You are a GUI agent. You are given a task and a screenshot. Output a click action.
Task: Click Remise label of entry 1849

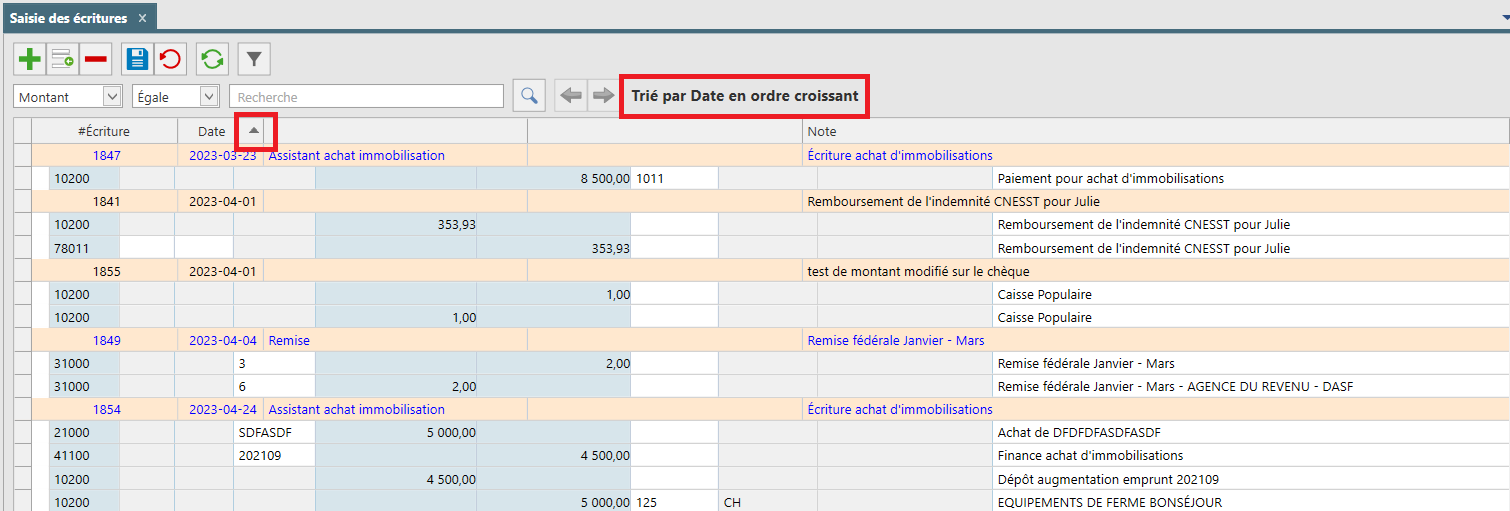289,340
